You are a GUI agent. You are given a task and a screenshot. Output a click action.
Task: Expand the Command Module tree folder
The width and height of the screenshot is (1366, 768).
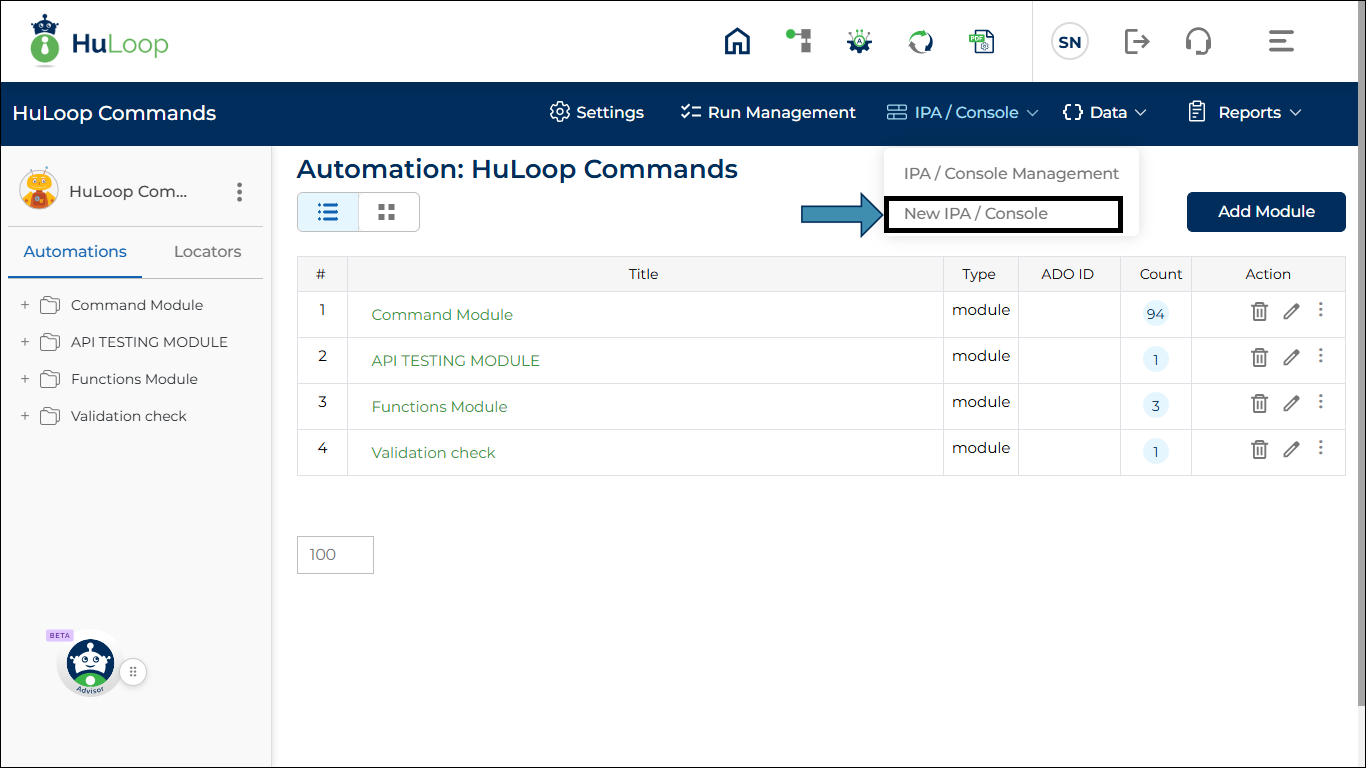click(25, 305)
